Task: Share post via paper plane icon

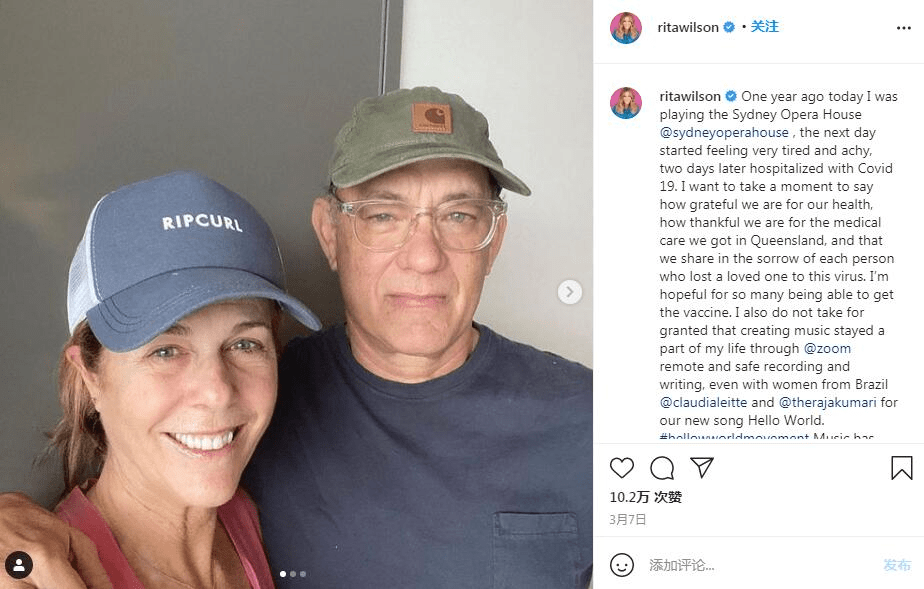Action: click(x=702, y=468)
